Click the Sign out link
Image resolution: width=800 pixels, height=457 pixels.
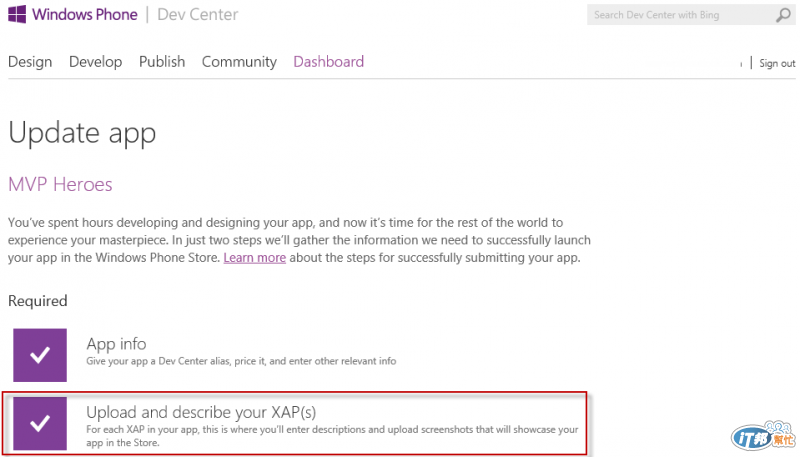tap(777, 63)
